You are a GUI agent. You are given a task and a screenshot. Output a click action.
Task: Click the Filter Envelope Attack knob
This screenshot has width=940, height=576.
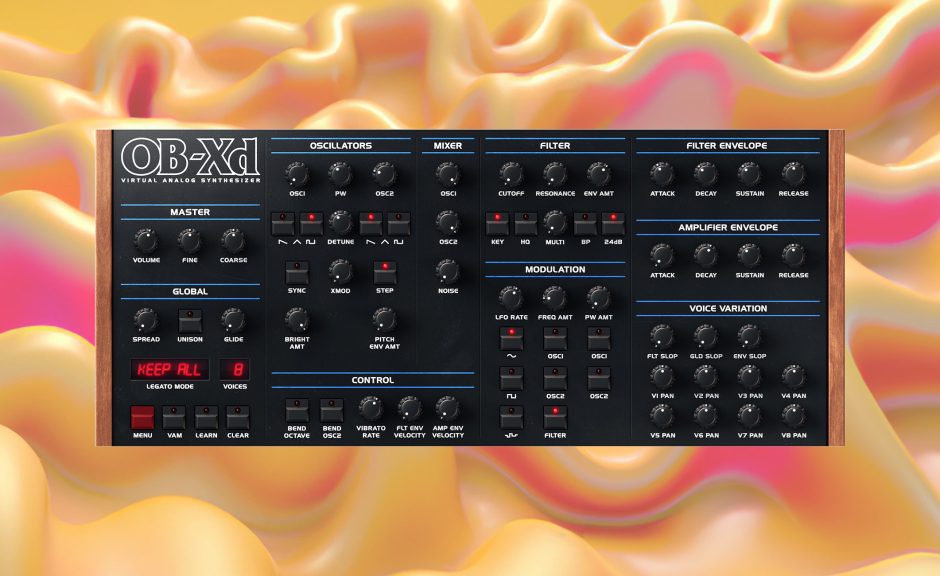pos(662,173)
